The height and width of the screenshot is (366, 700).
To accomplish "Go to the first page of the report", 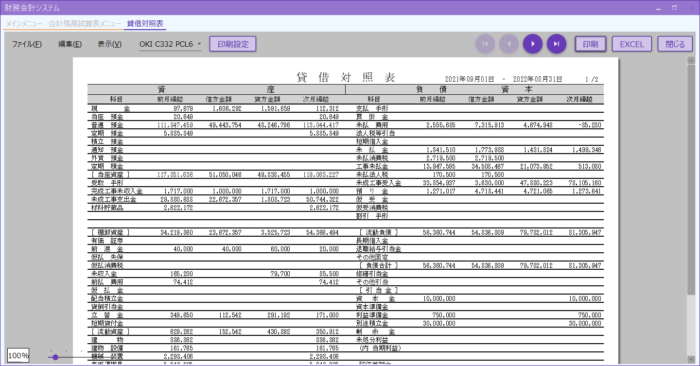I will 485,44.
